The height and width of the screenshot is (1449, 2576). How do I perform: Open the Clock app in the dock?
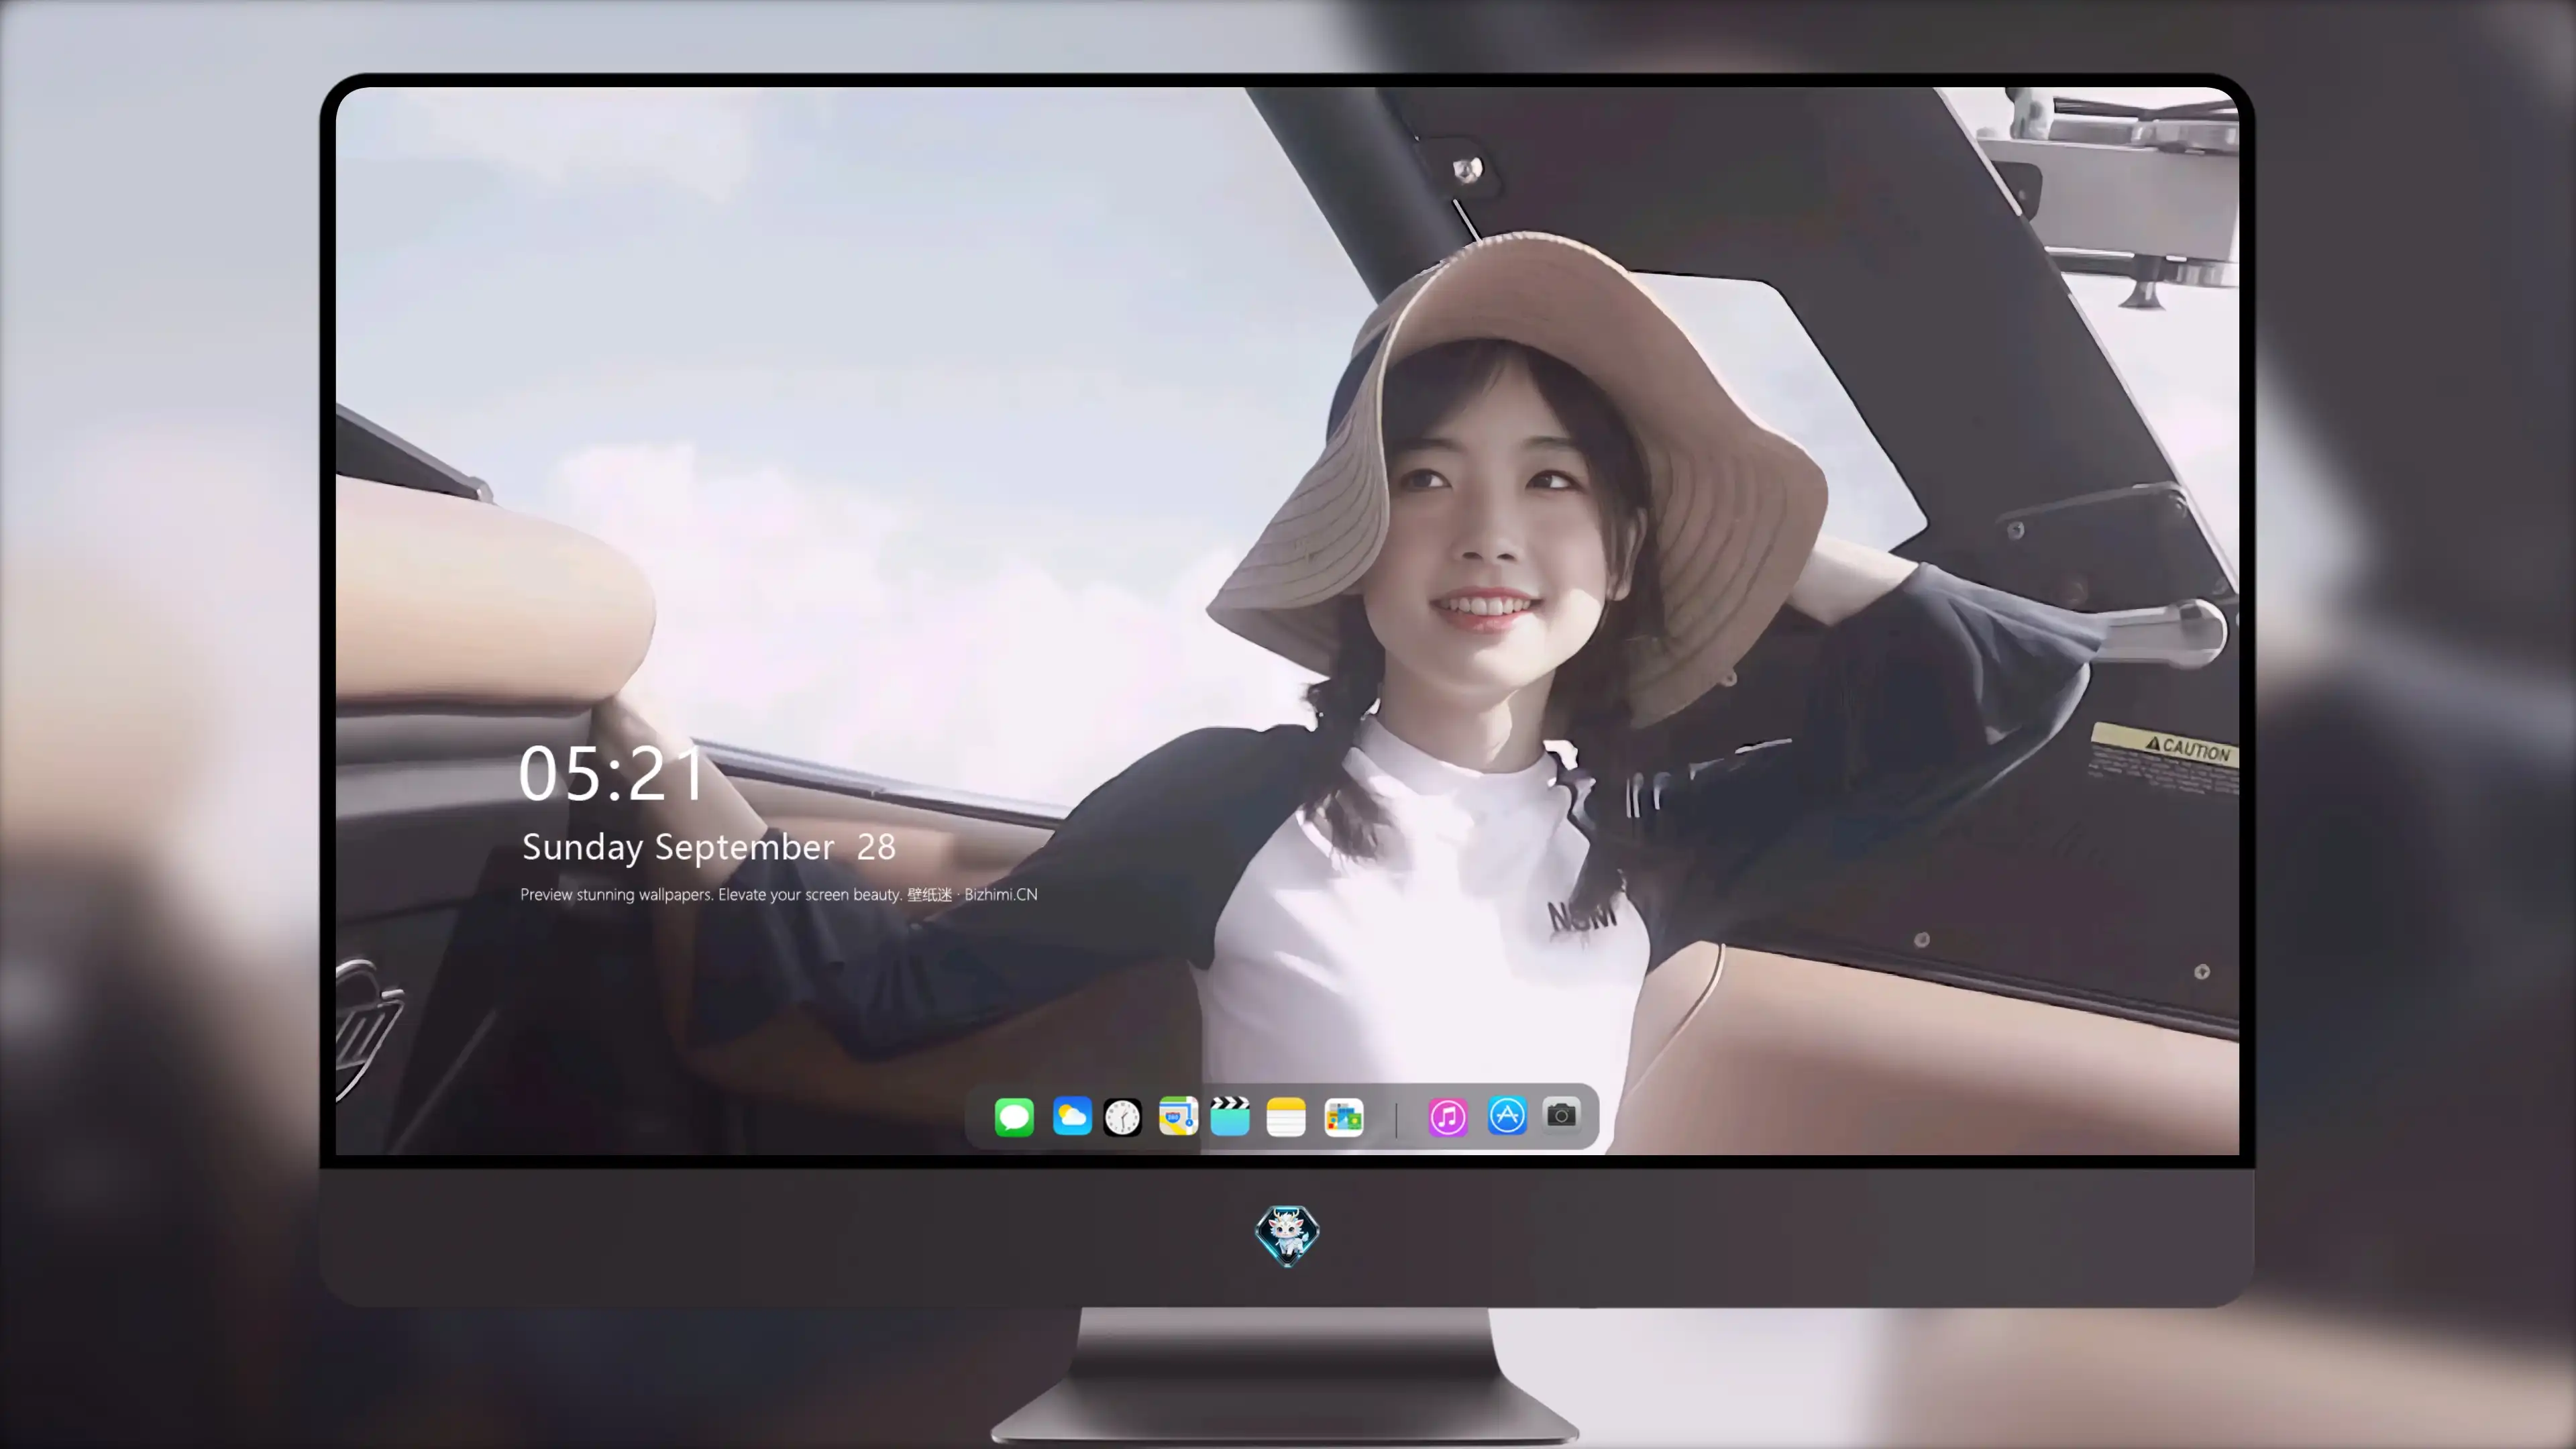(x=1123, y=1117)
